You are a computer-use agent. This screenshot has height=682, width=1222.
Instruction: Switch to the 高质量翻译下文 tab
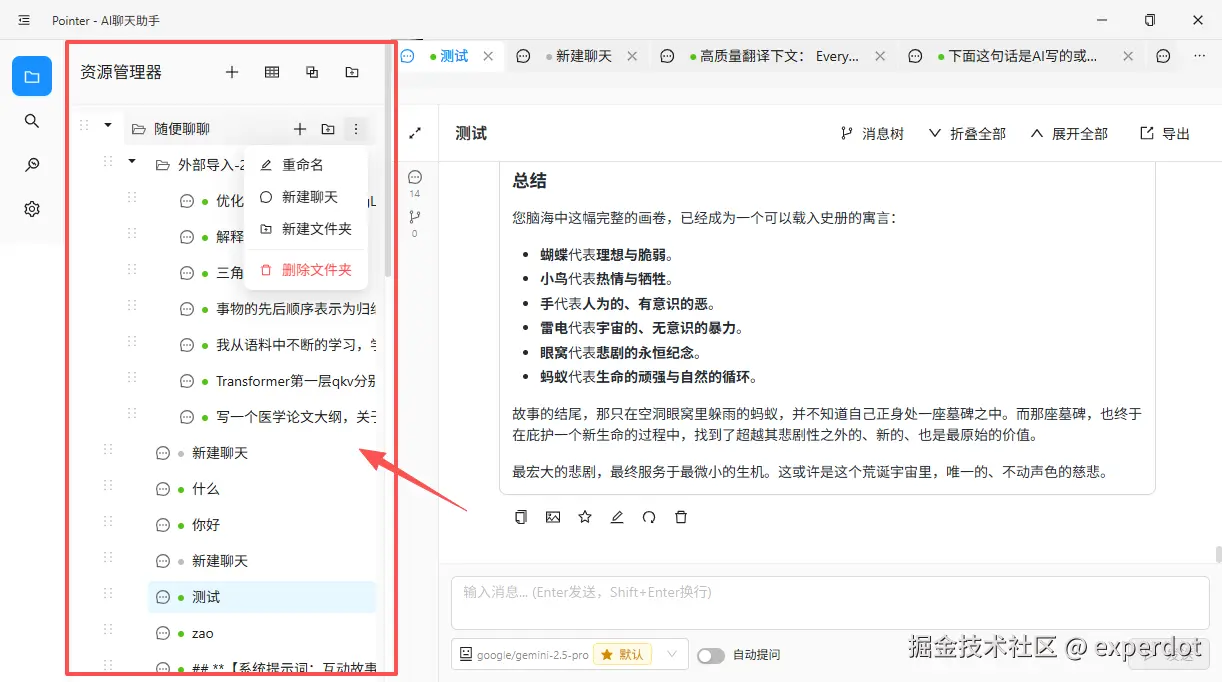pos(780,56)
